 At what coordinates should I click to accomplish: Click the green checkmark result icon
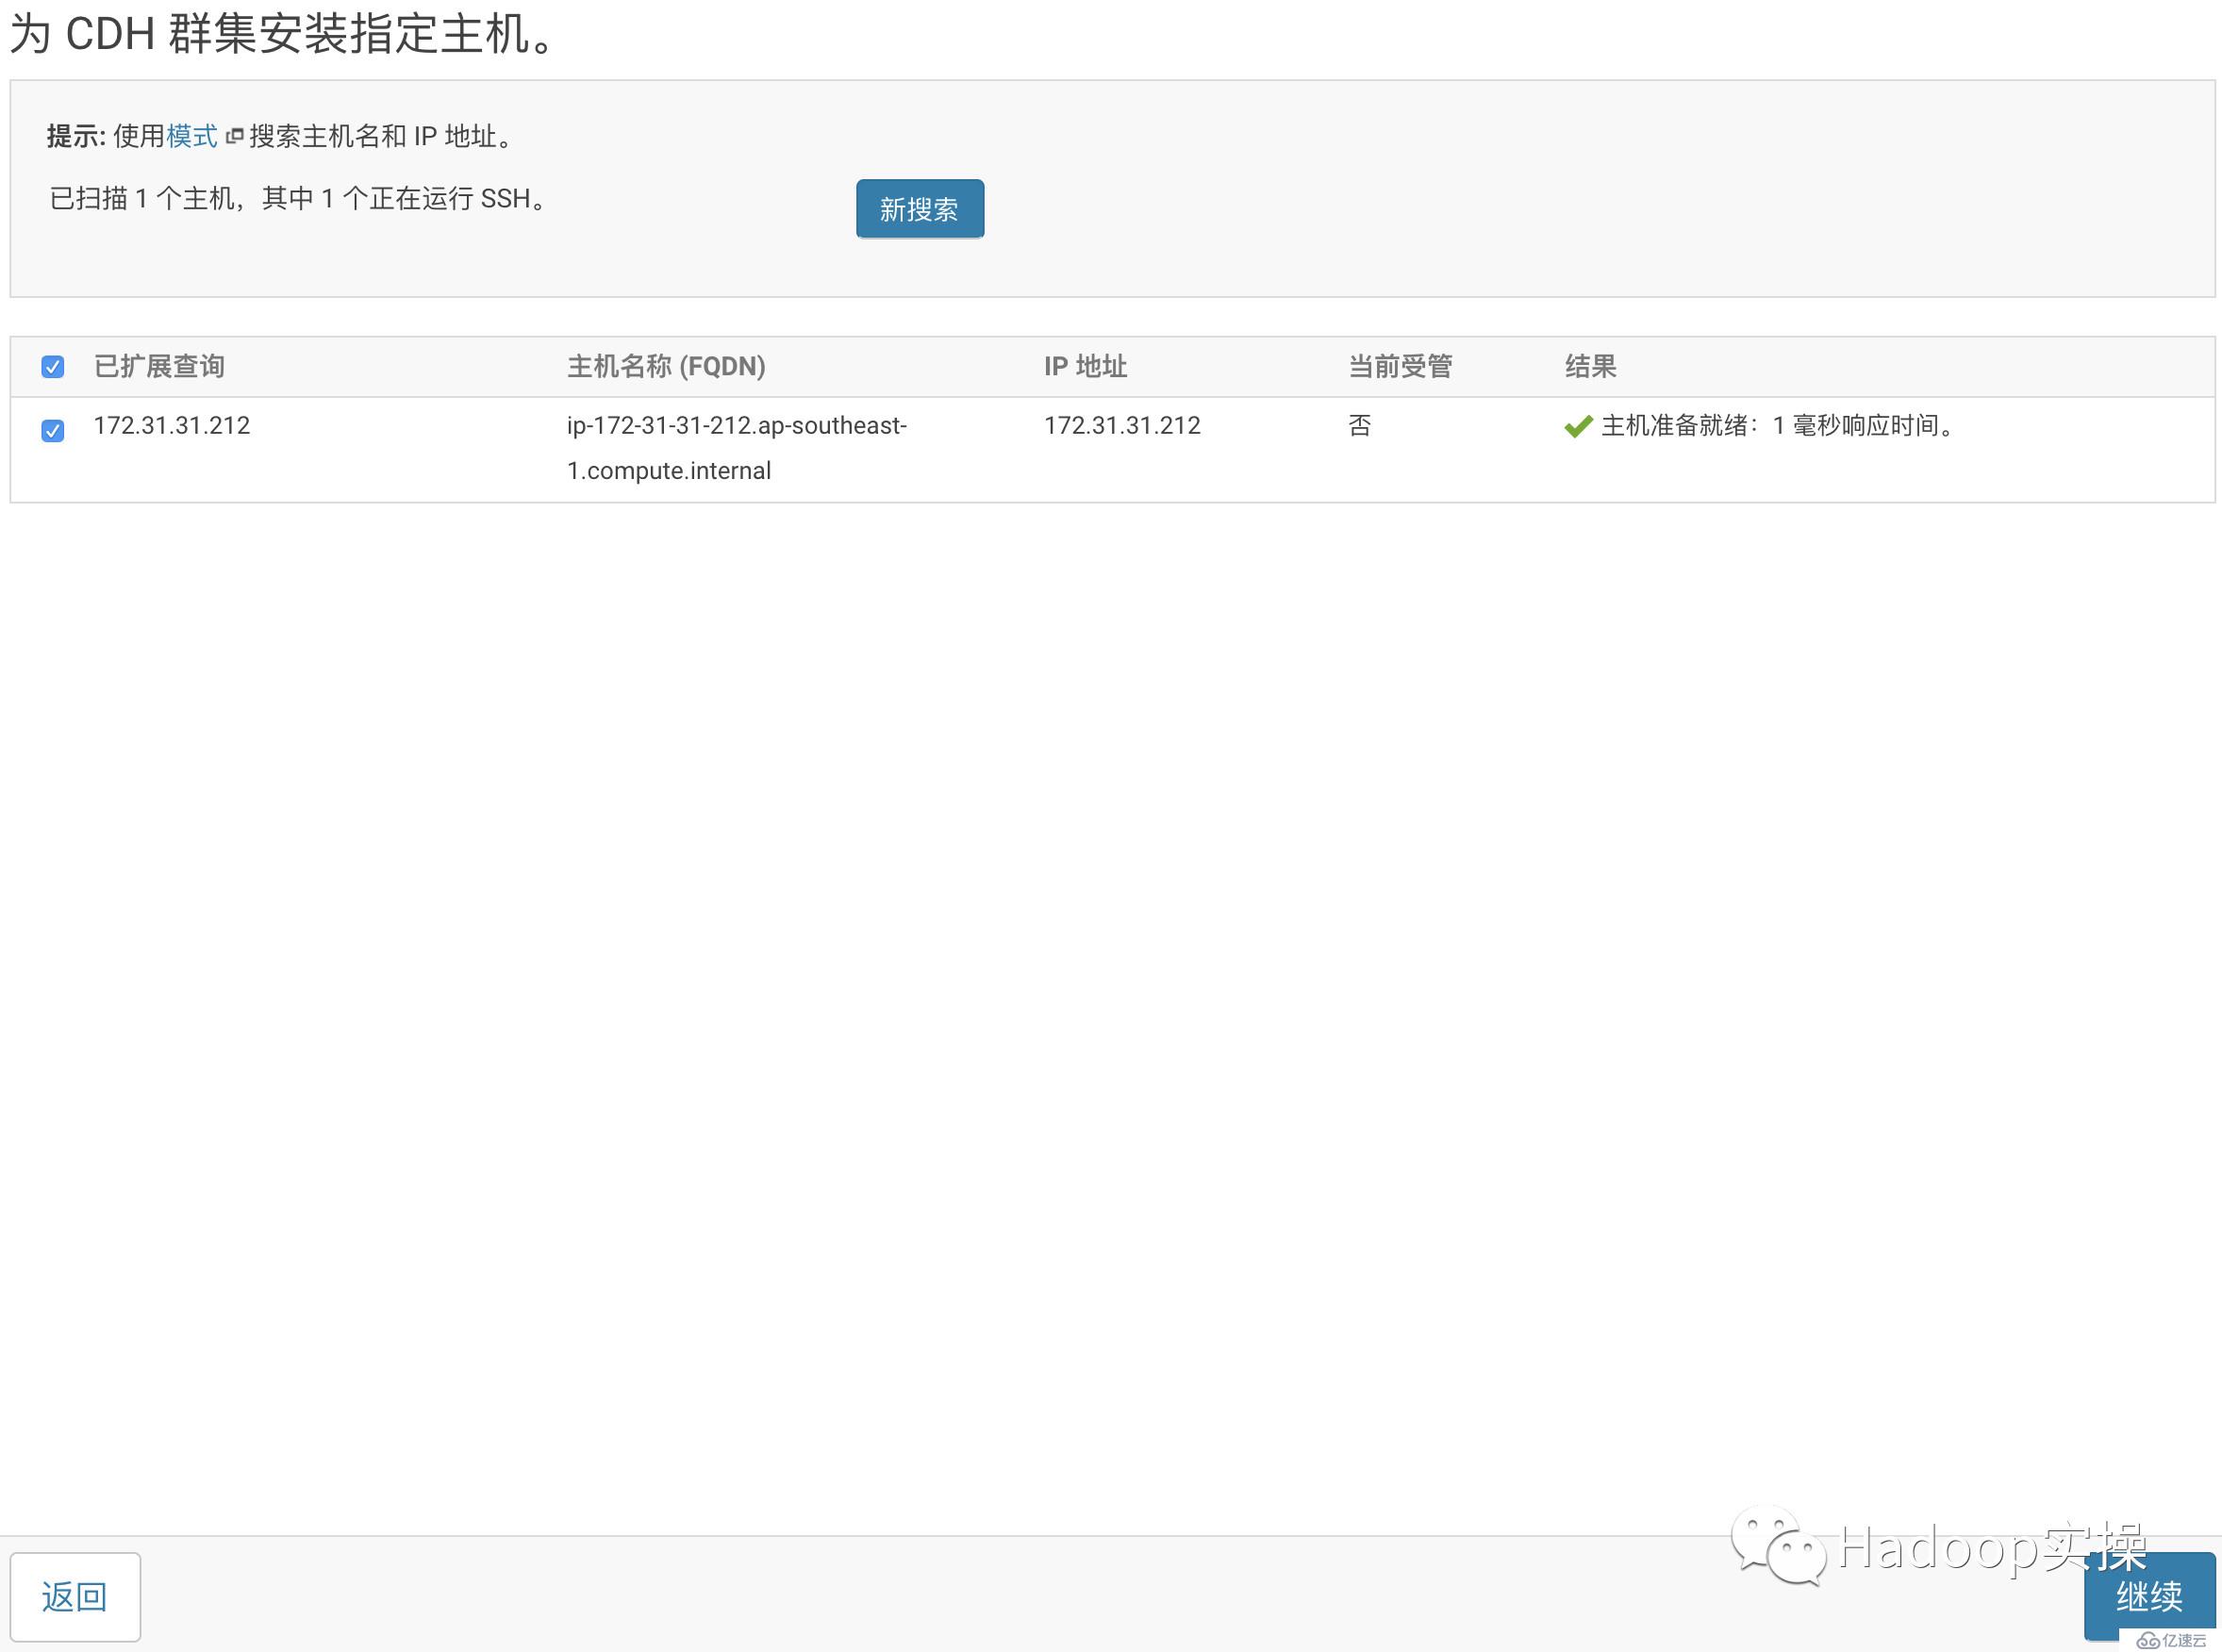pyautogui.click(x=1578, y=427)
